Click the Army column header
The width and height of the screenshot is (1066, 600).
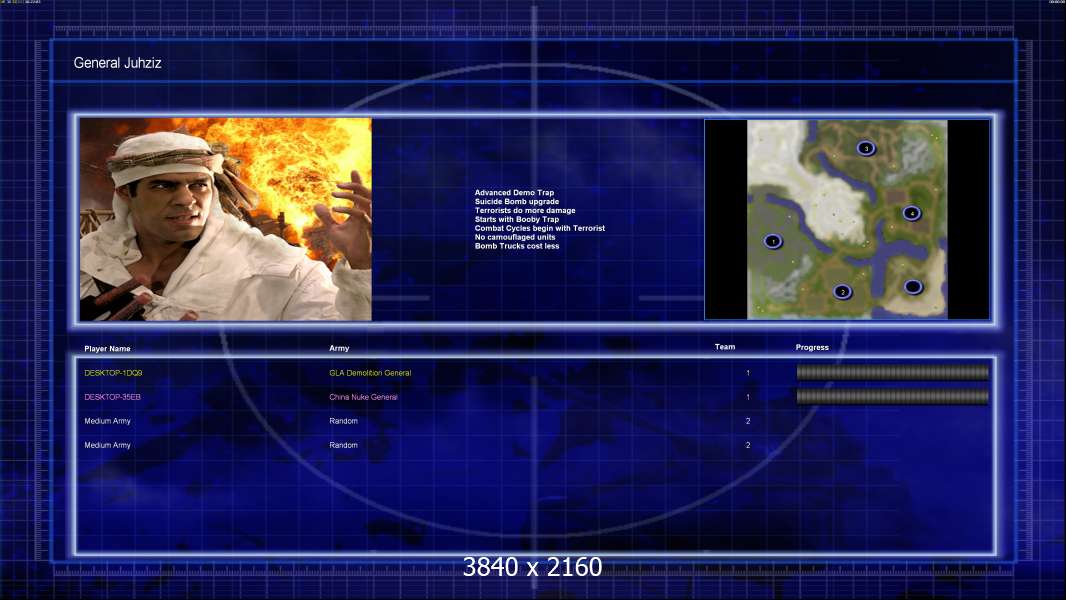tap(339, 348)
